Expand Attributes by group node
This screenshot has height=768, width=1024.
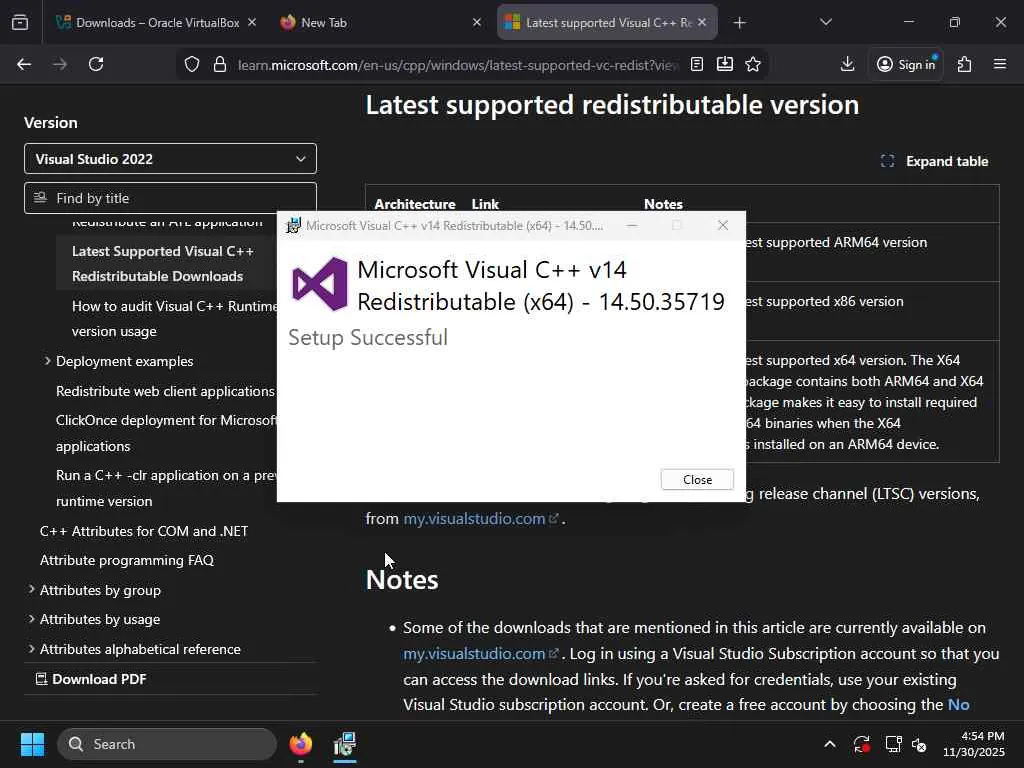[31, 590]
